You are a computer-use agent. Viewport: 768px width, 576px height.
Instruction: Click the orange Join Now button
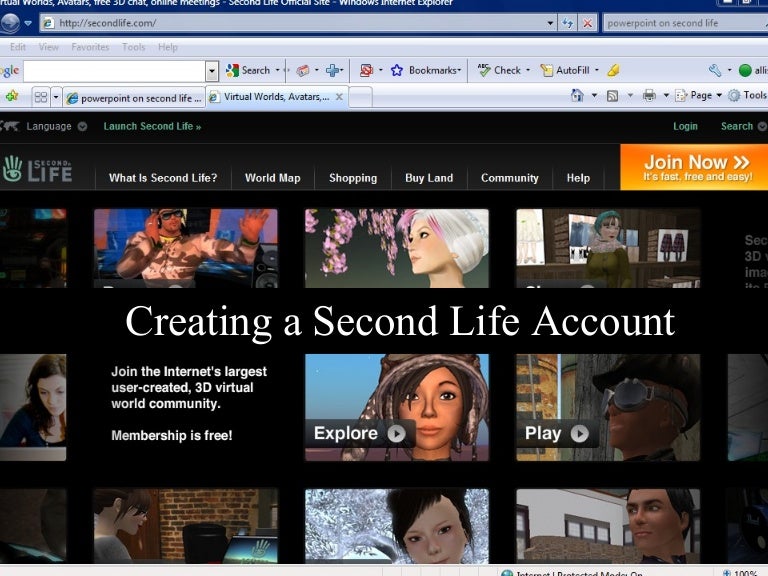pyautogui.click(x=694, y=167)
